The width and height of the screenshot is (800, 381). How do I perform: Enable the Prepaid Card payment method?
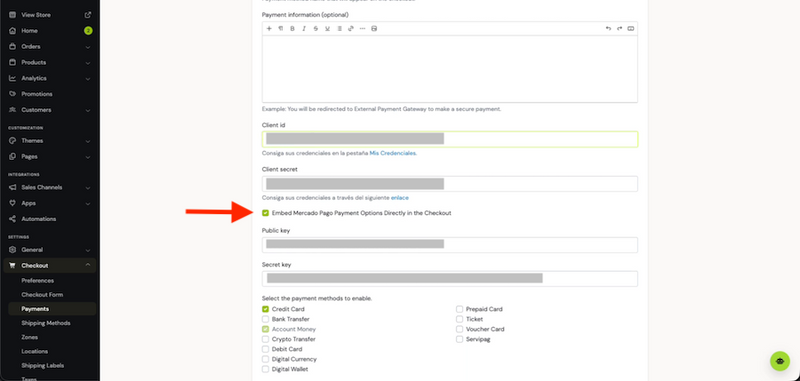point(460,309)
